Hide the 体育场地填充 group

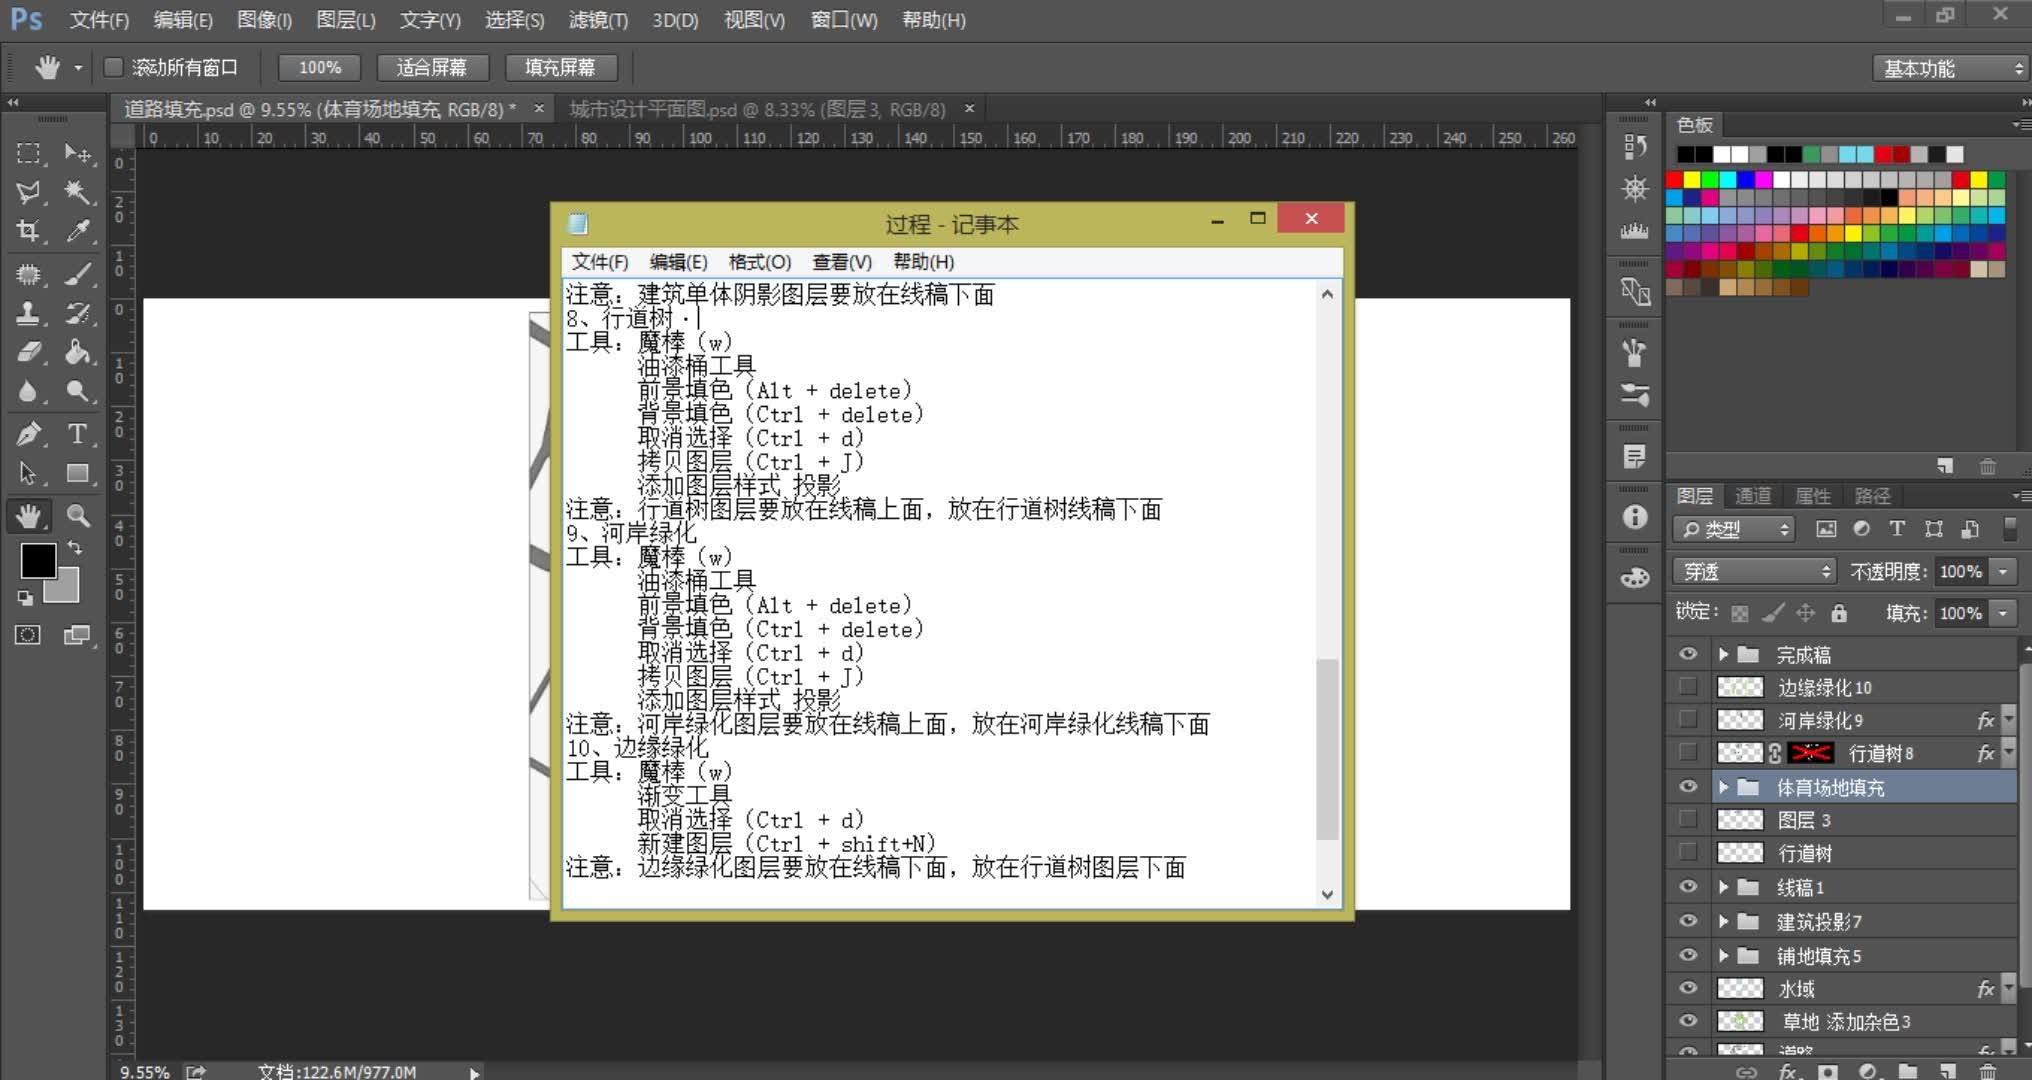[x=1688, y=787]
